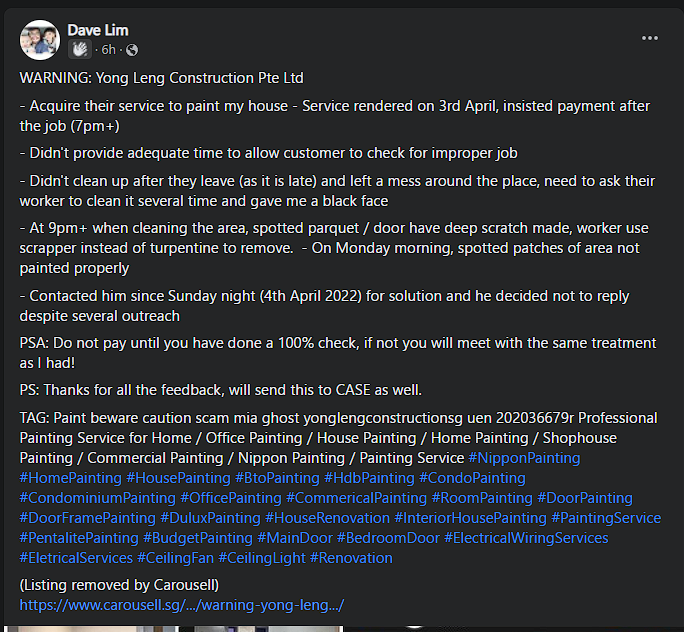Viewport: 684px width, 632px height.
Task: Open the carousell.sg warning listing link
Action: (x=182, y=605)
